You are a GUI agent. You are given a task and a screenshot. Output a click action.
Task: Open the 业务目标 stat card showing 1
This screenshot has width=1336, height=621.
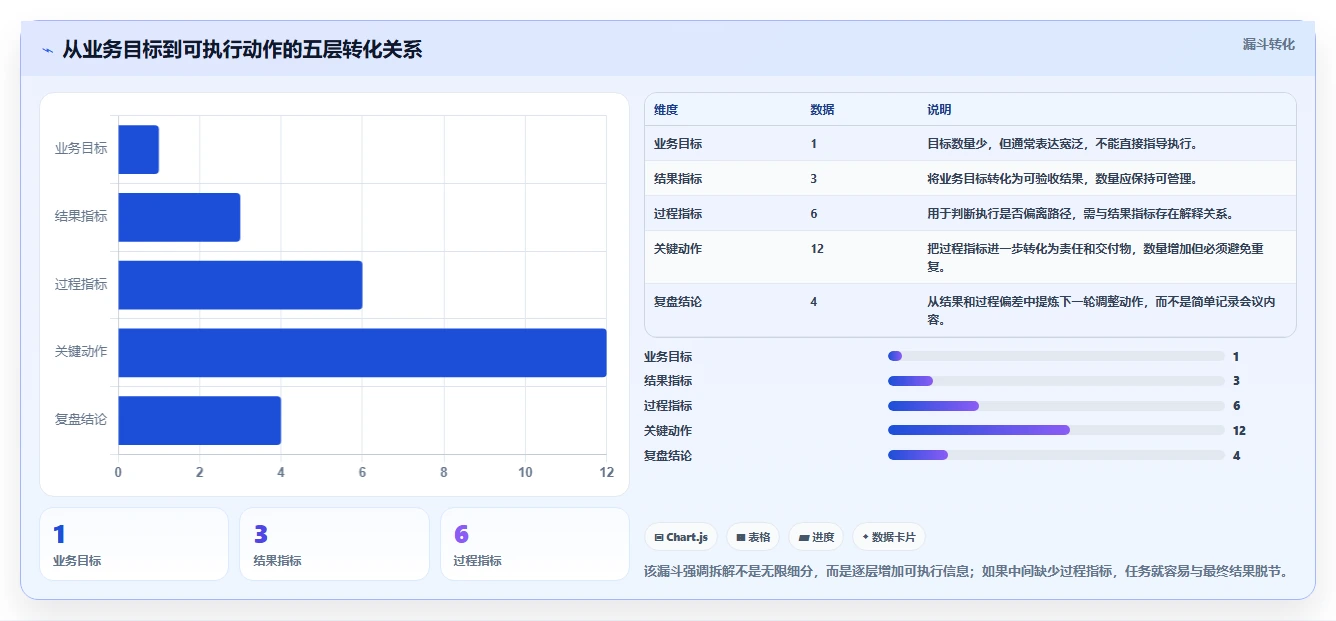click(x=134, y=544)
